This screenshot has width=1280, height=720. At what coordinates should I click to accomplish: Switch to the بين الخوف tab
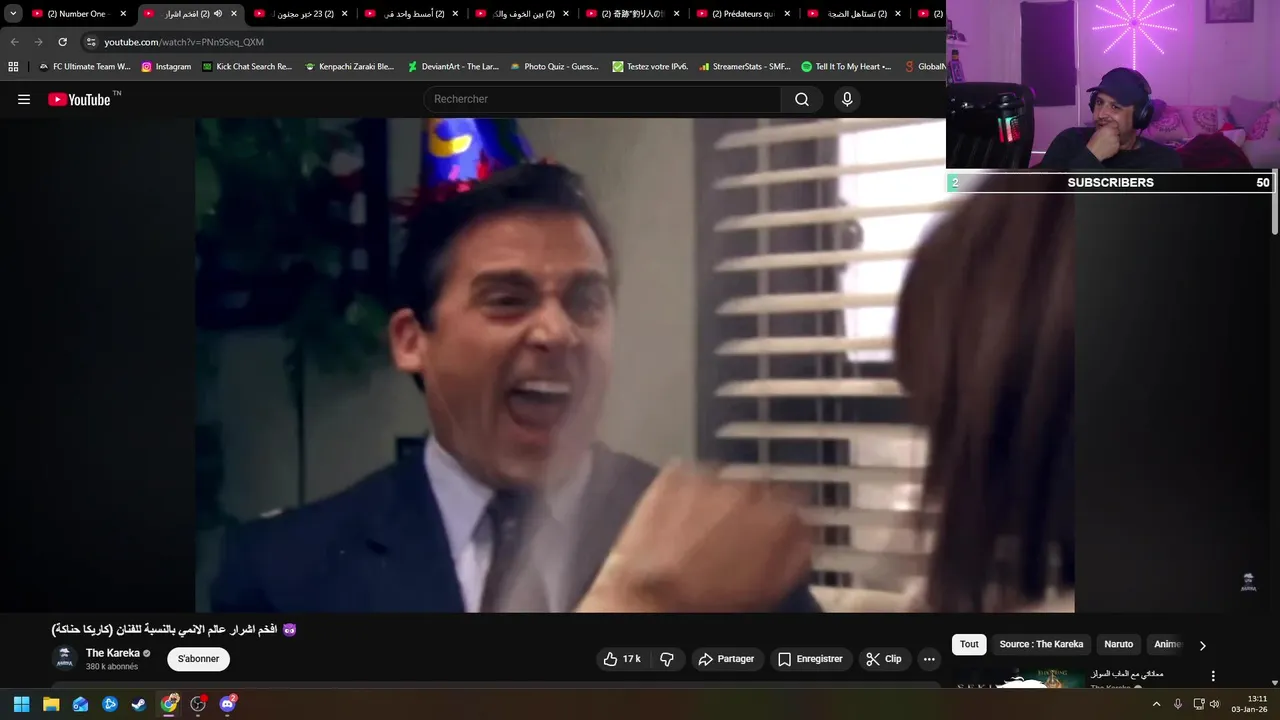pyautogui.click(x=520, y=14)
